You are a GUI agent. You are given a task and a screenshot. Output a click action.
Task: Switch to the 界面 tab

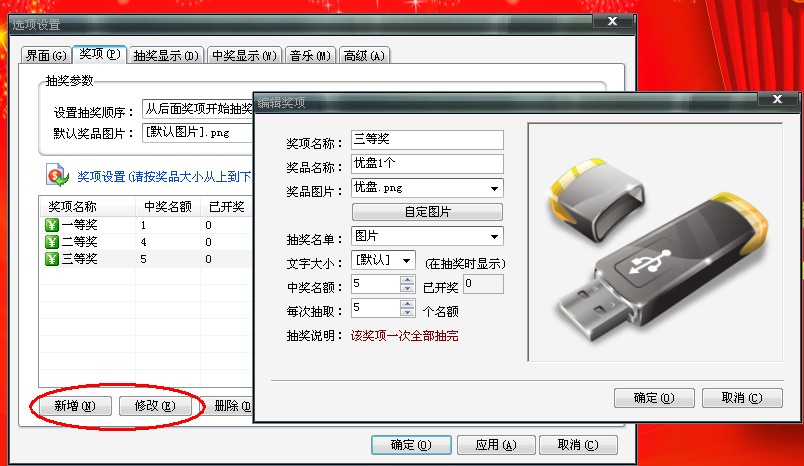(x=45, y=55)
